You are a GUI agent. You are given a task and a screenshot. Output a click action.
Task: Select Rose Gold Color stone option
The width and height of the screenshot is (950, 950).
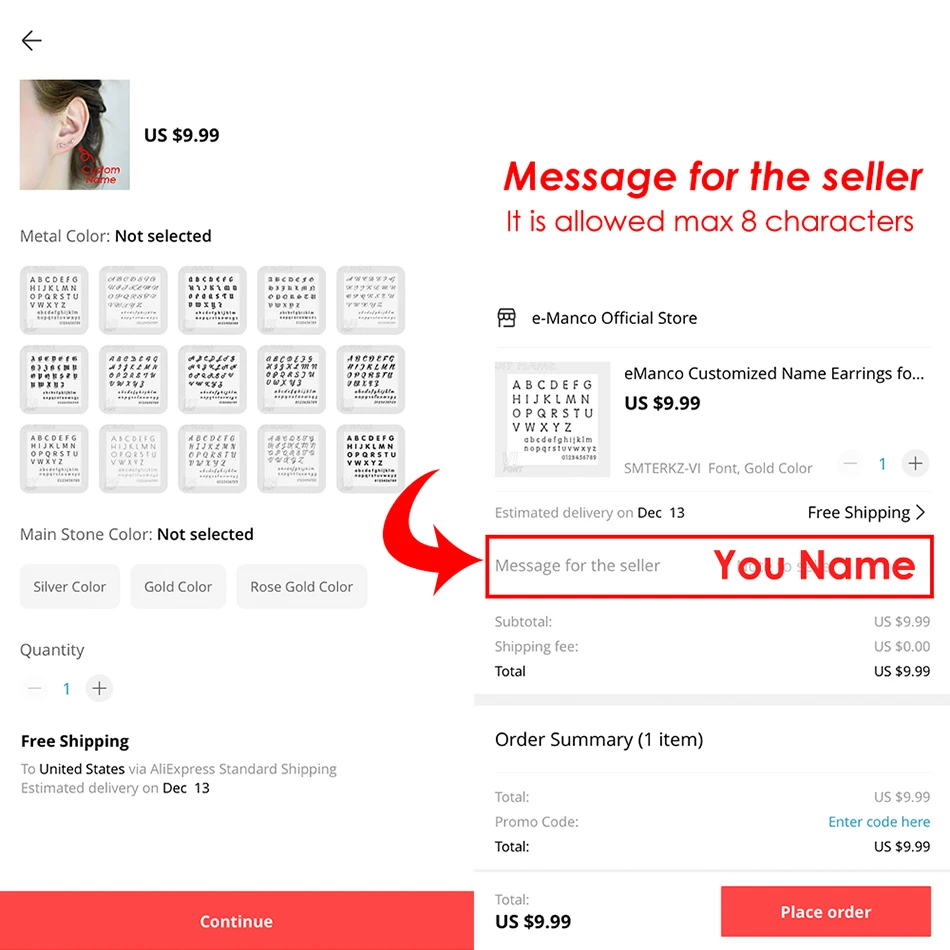(x=302, y=586)
